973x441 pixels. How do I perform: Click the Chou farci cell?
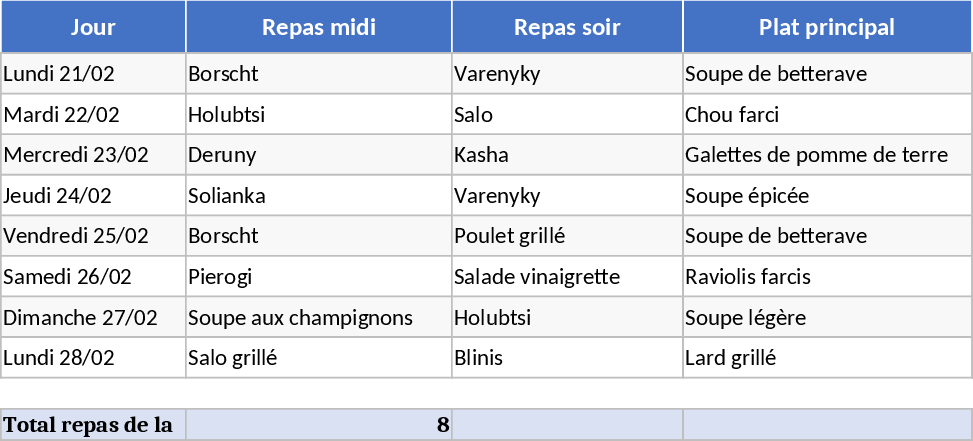click(x=827, y=115)
